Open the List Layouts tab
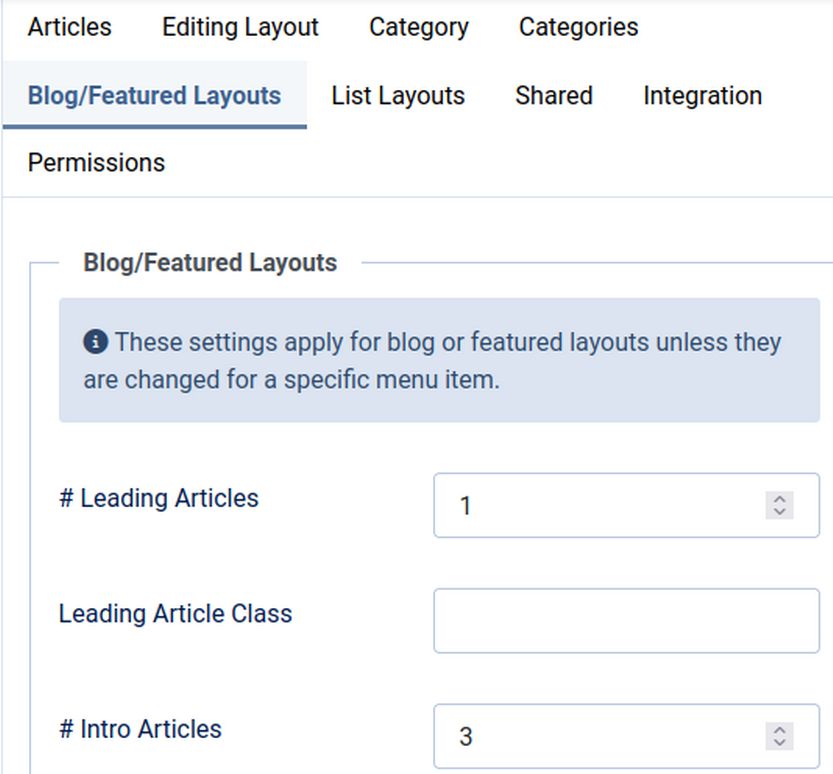This screenshot has width=833, height=774. (398, 96)
